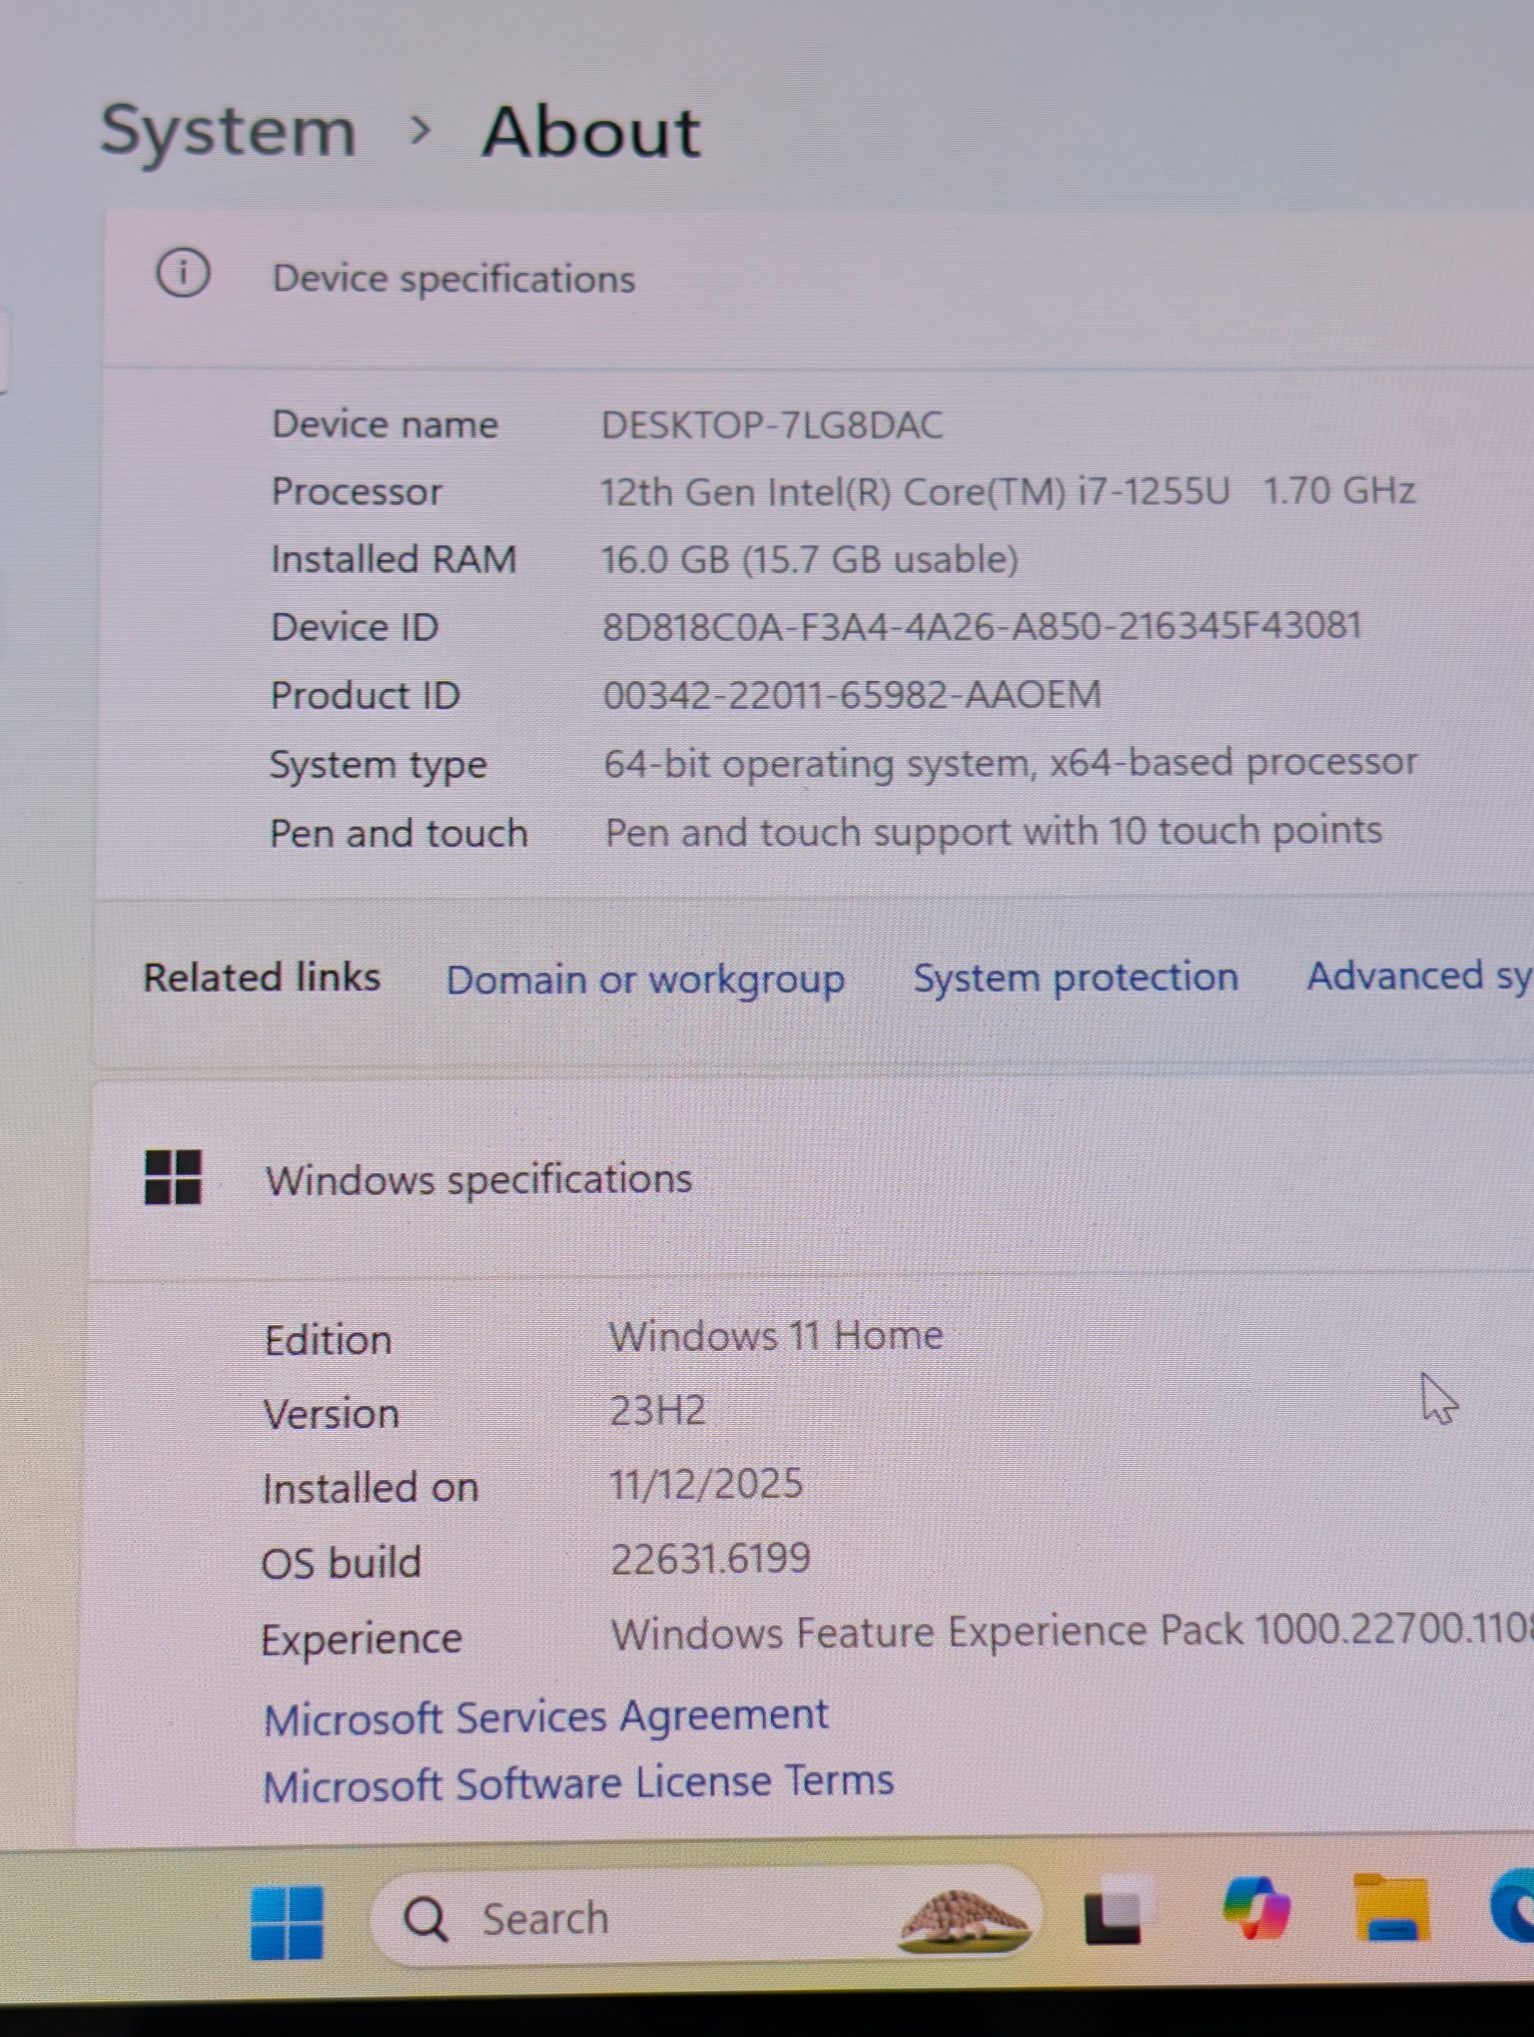
Task: Open the Microsoft Services Agreement link
Action: 546,1717
